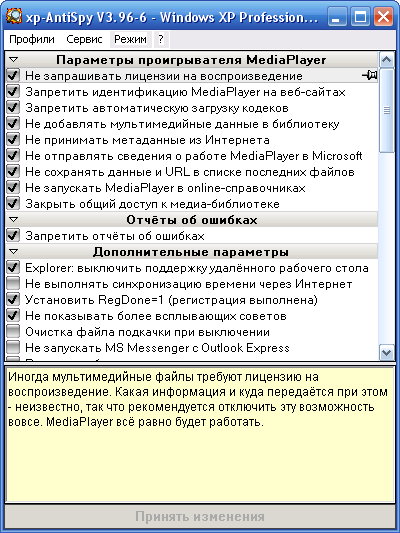Click the pin icon beside the license request option

tap(370, 75)
